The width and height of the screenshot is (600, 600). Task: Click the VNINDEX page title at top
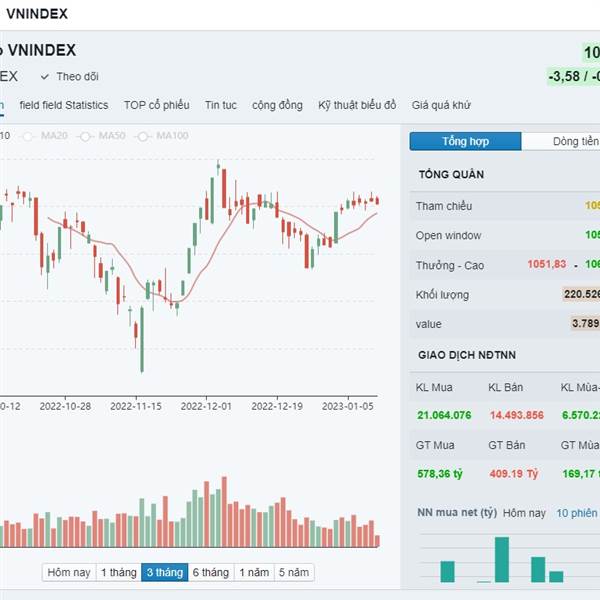click(37, 14)
